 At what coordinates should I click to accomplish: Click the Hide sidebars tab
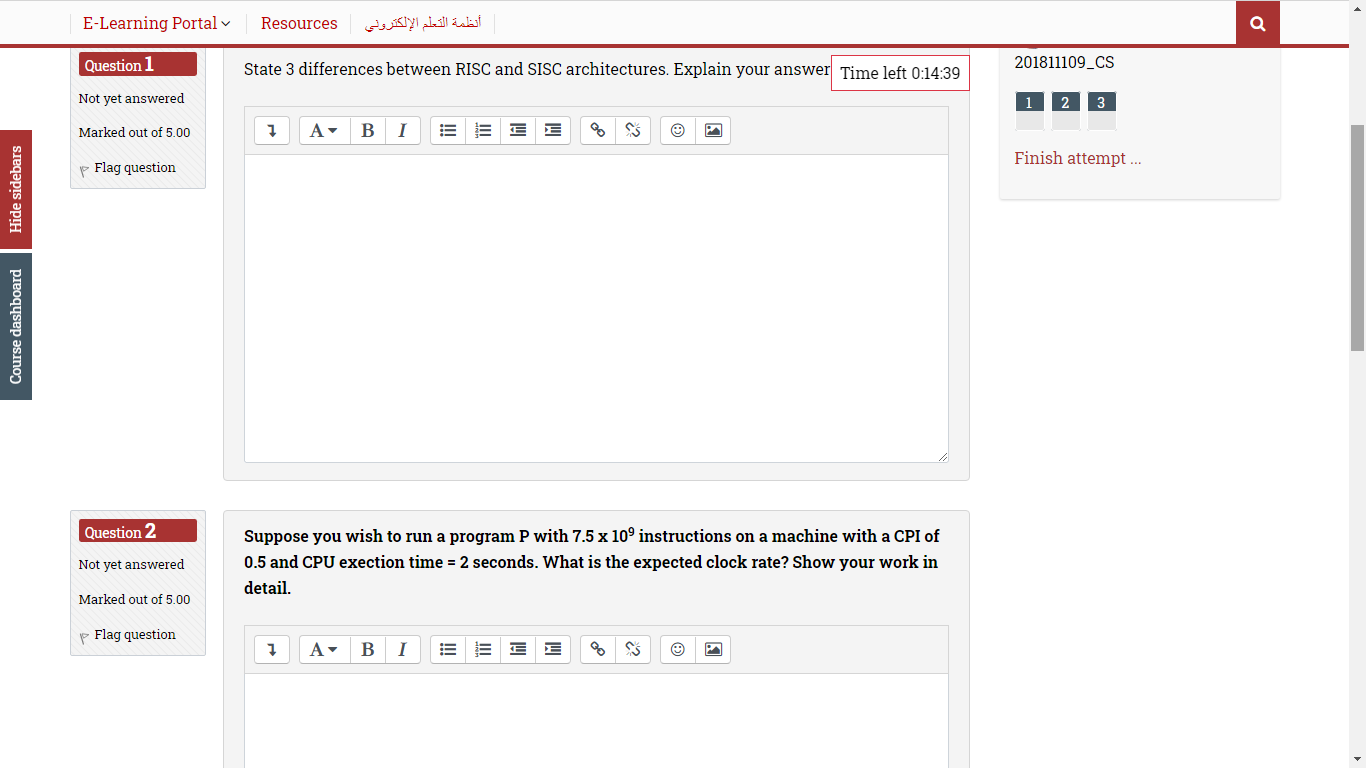[x=16, y=189]
